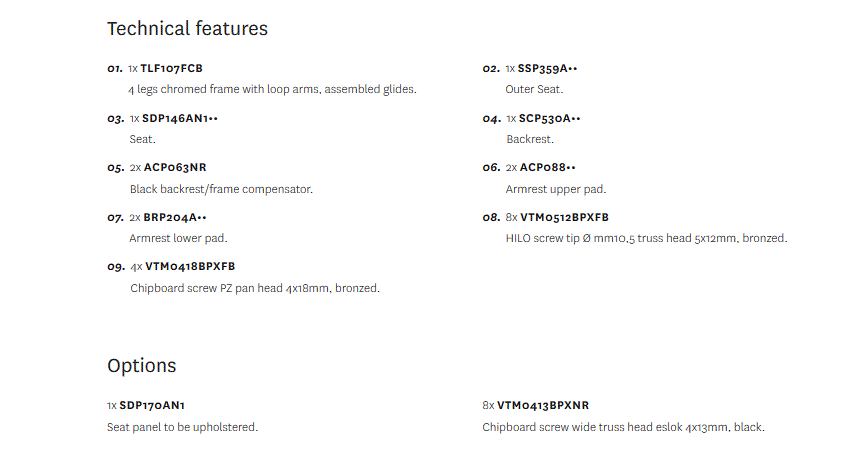Click the Options heading
855x472 pixels.
tap(141, 366)
